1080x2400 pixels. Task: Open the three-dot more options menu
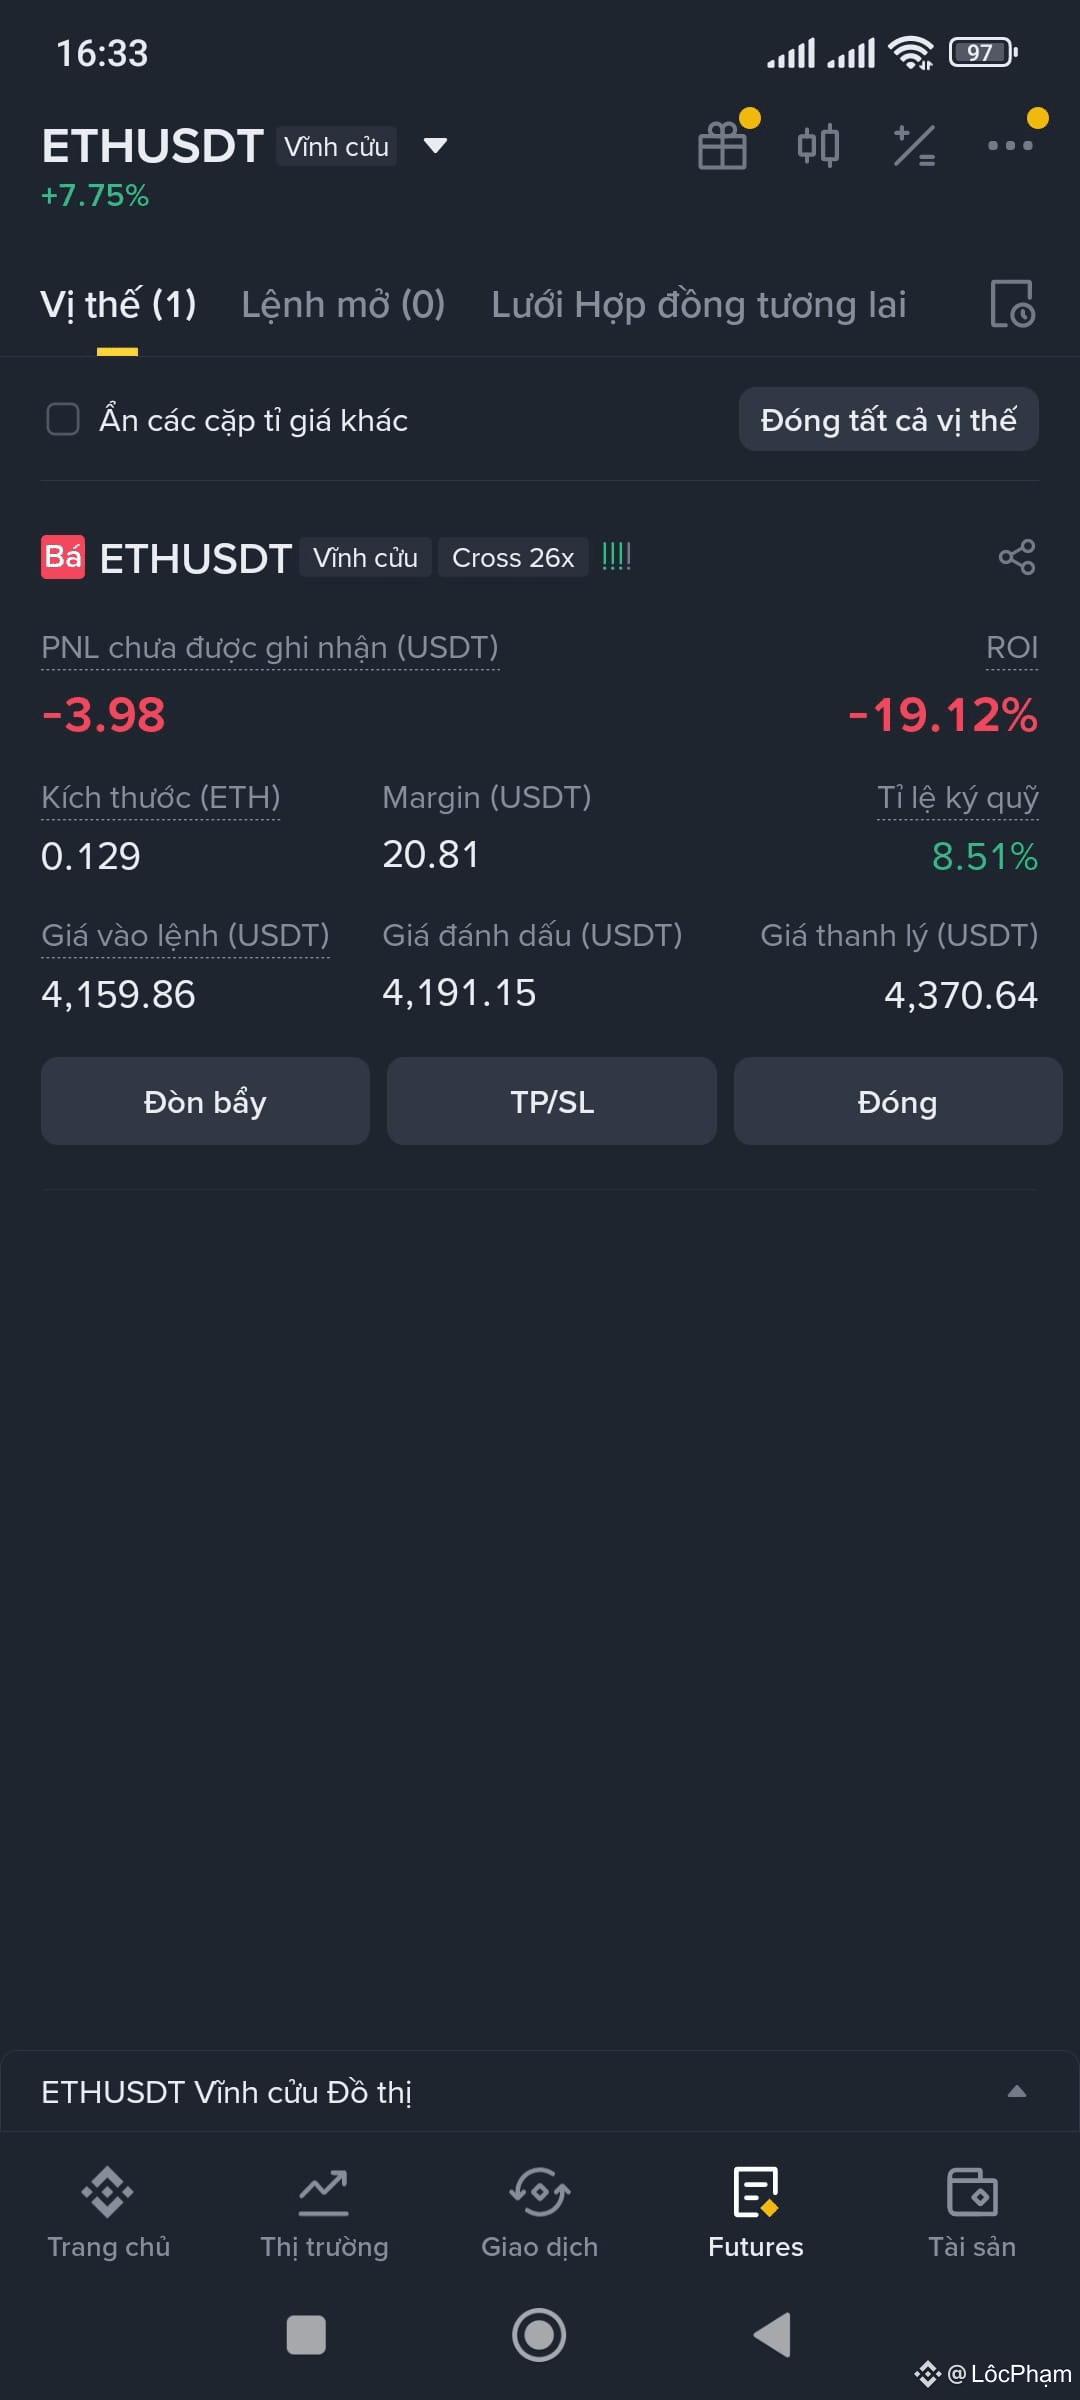tap(1010, 146)
